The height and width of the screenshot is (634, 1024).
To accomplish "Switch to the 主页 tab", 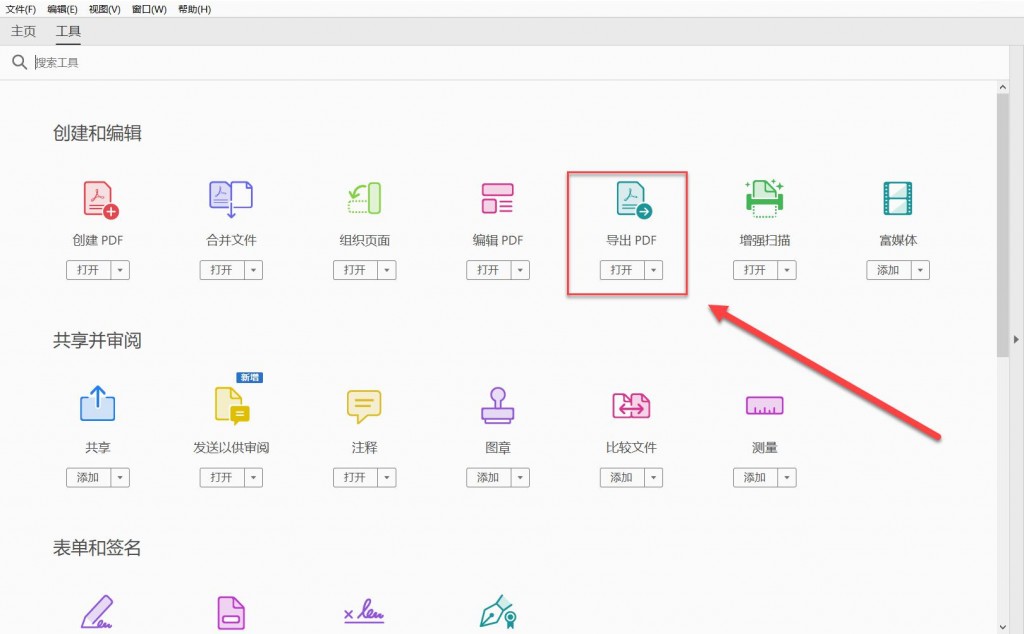I will point(24,31).
